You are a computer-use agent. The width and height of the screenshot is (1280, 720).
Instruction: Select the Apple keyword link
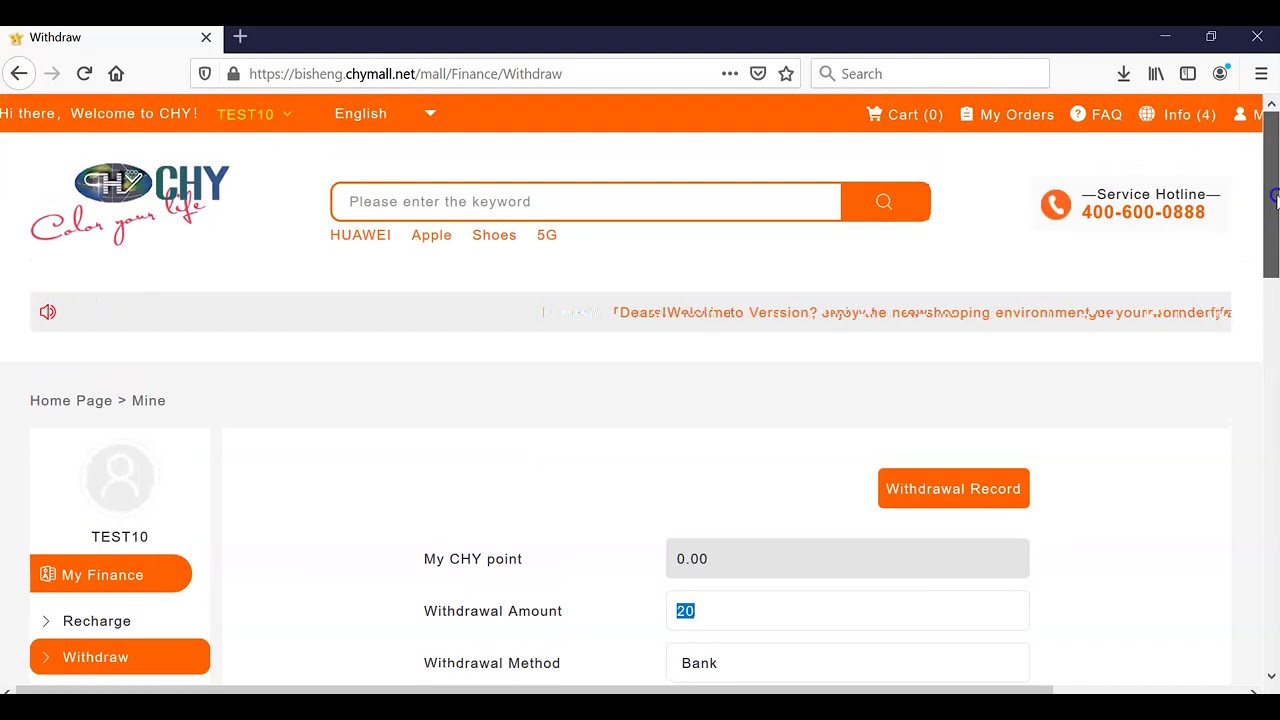click(x=431, y=235)
